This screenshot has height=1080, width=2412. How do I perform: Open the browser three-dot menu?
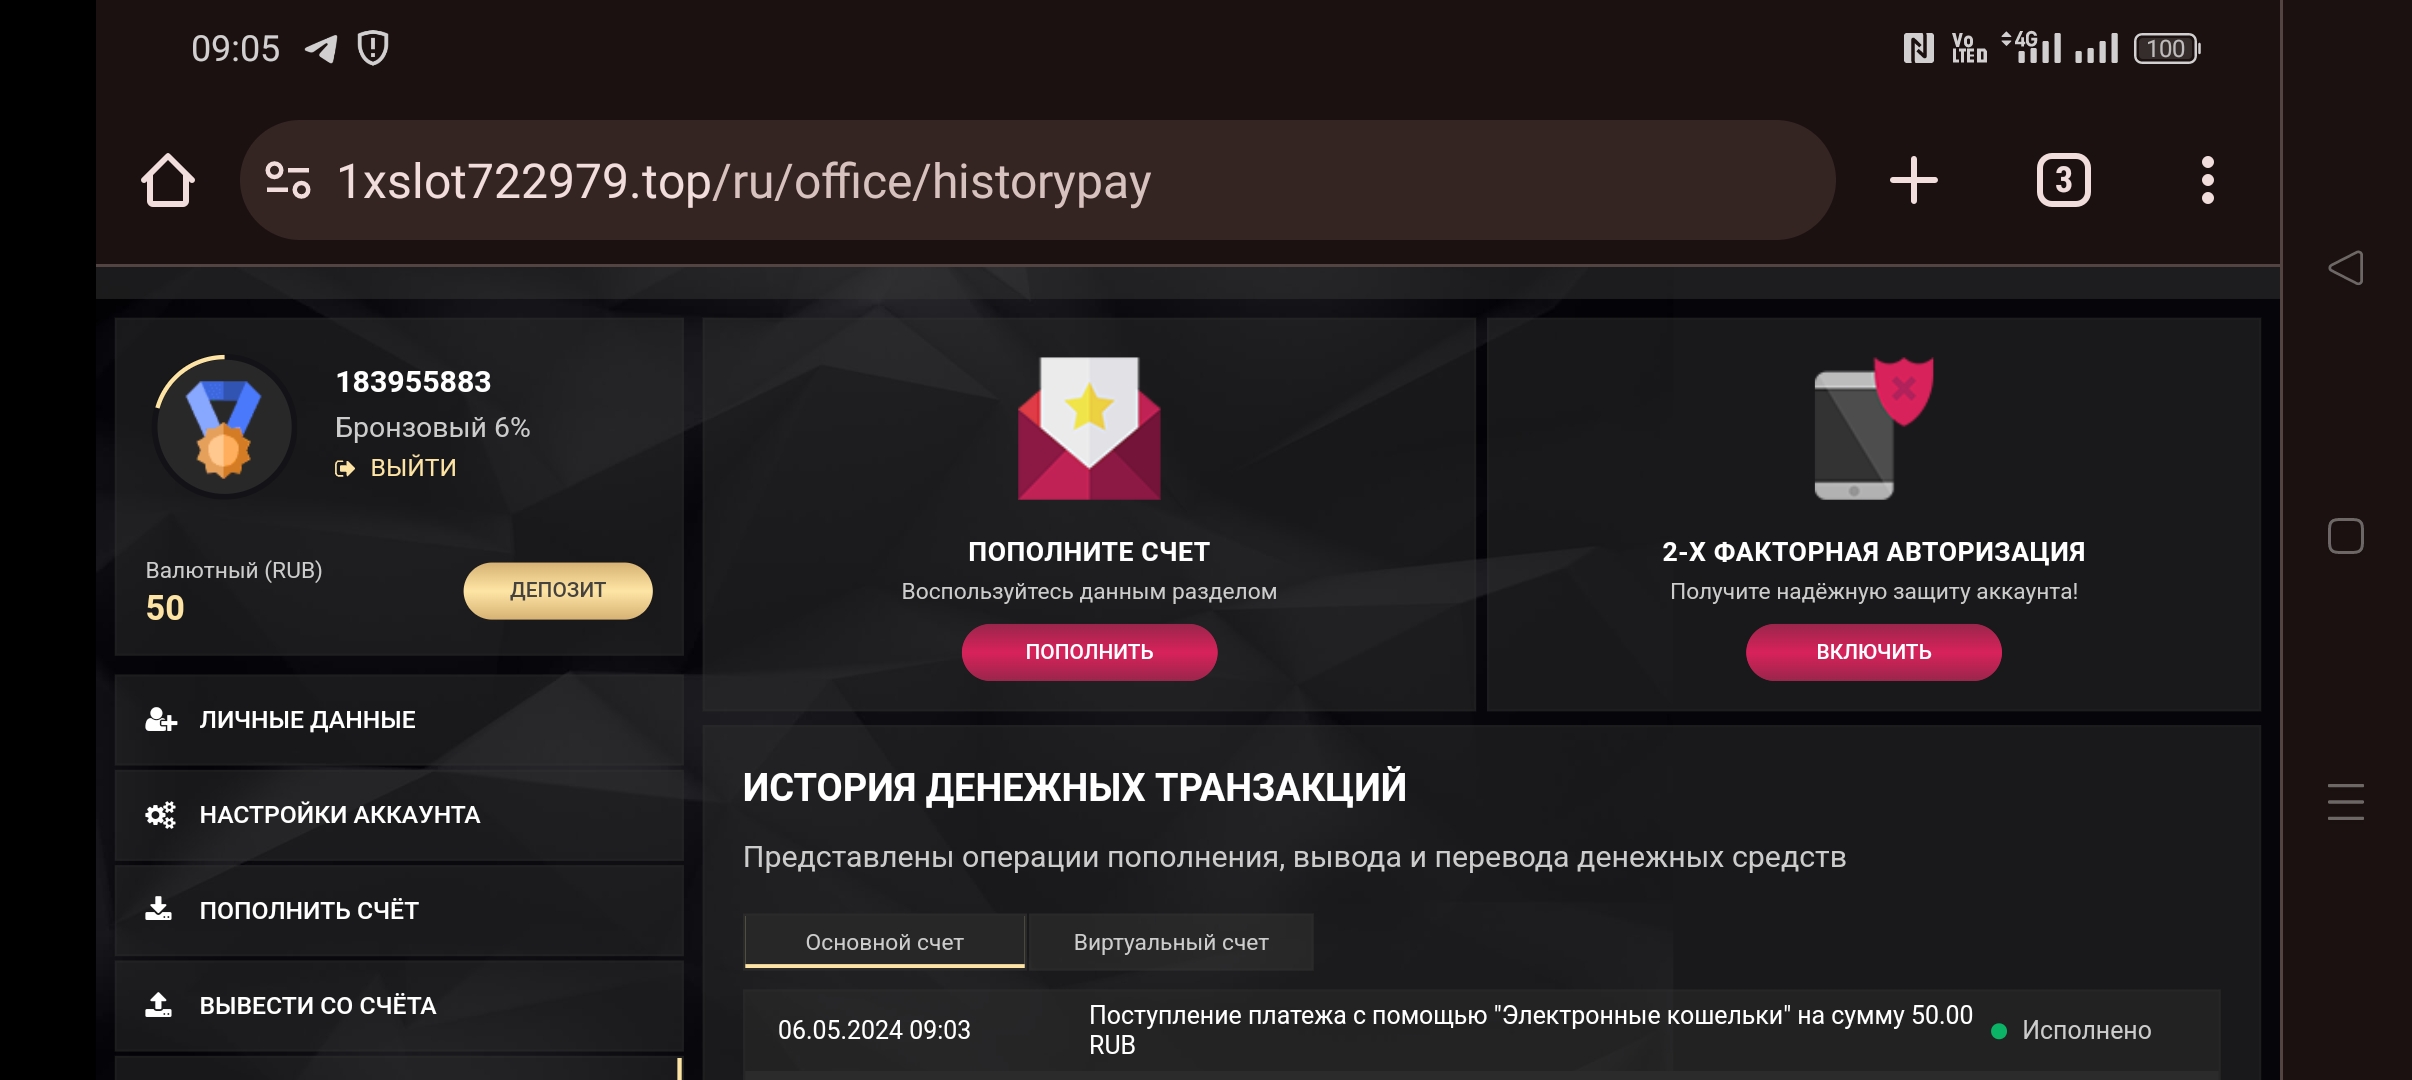[2208, 181]
